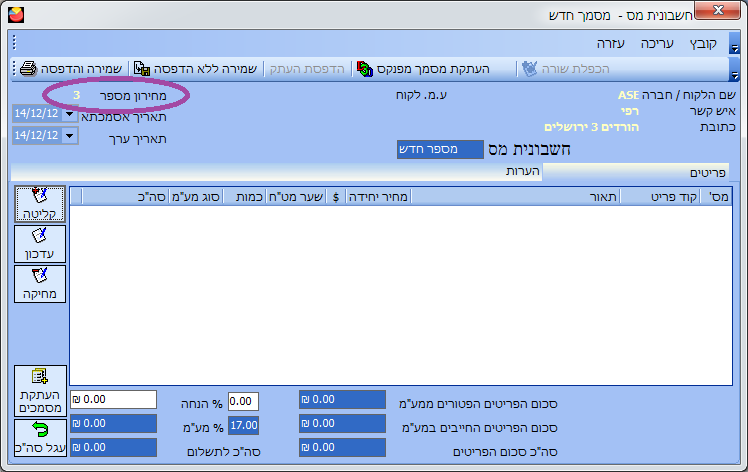Click the סה"כ column header
The height and width of the screenshot is (472, 748).
126,197
